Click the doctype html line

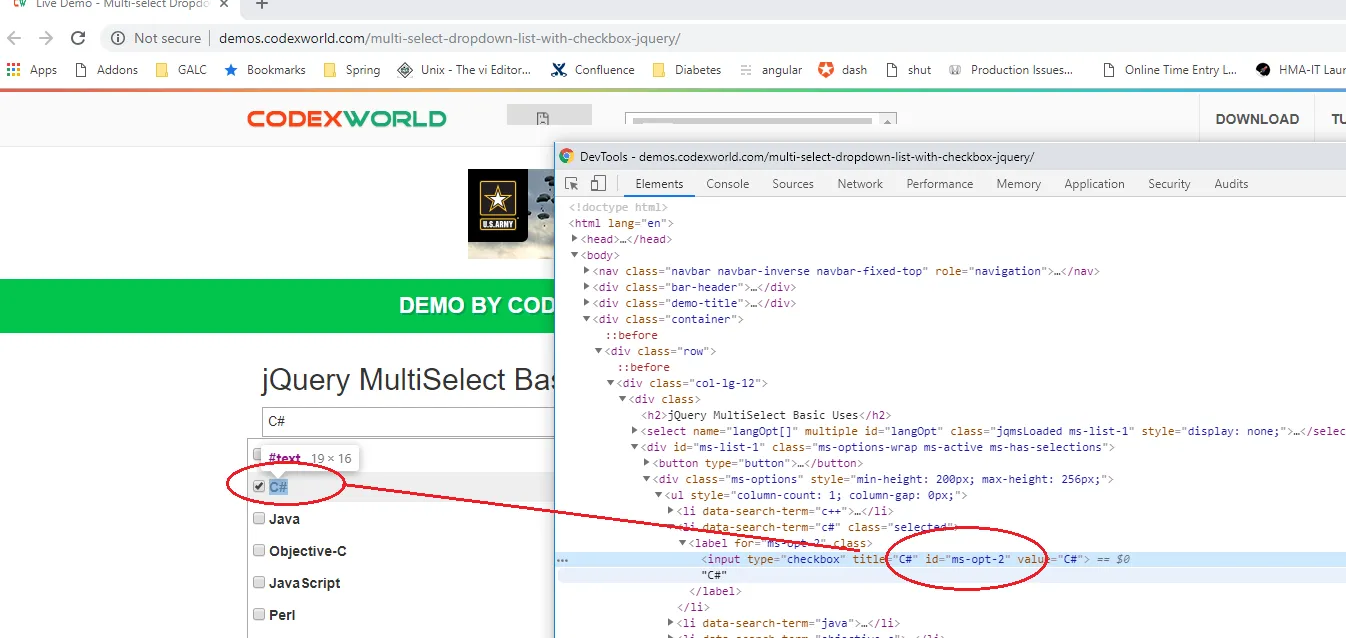[618, 207]
